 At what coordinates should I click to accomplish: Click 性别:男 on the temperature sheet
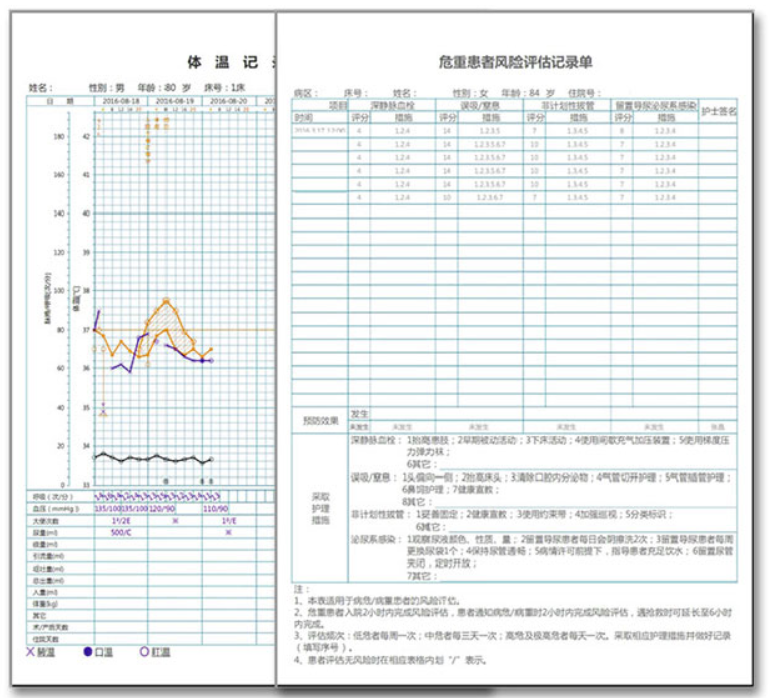click(107, 88)
